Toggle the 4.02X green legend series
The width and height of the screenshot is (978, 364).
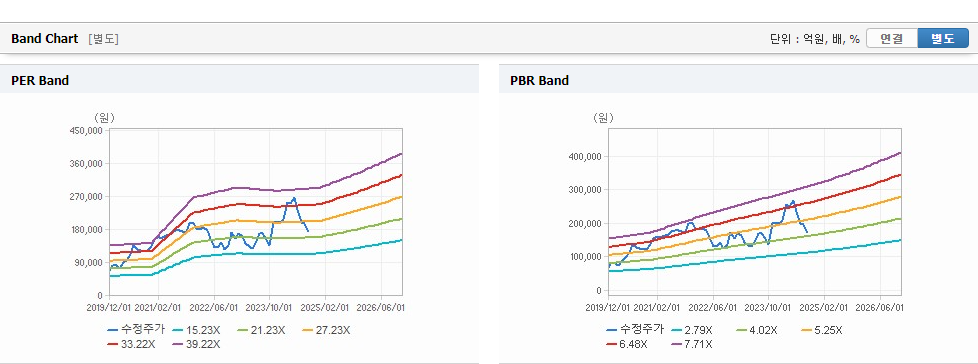tap(757, 330)
